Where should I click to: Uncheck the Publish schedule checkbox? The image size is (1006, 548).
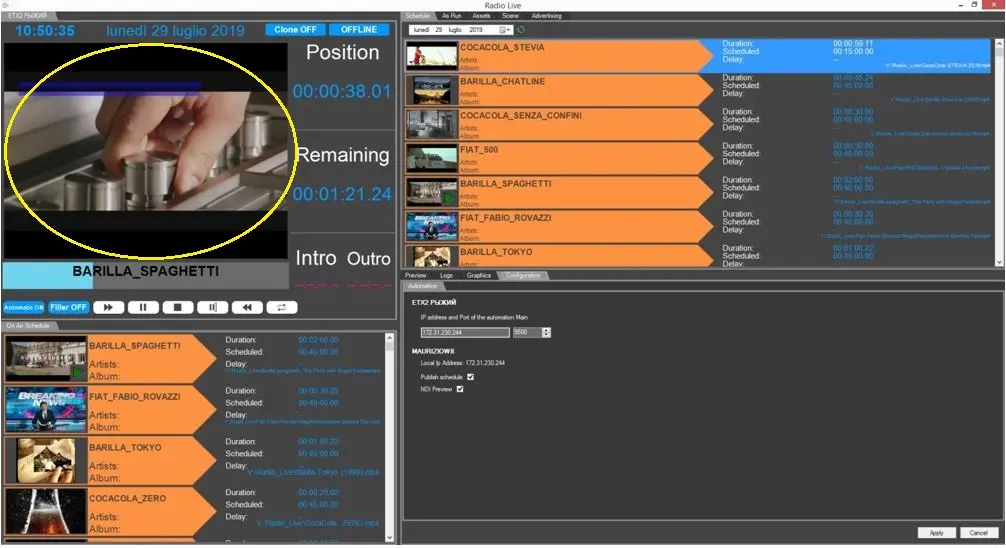(471, 377)
